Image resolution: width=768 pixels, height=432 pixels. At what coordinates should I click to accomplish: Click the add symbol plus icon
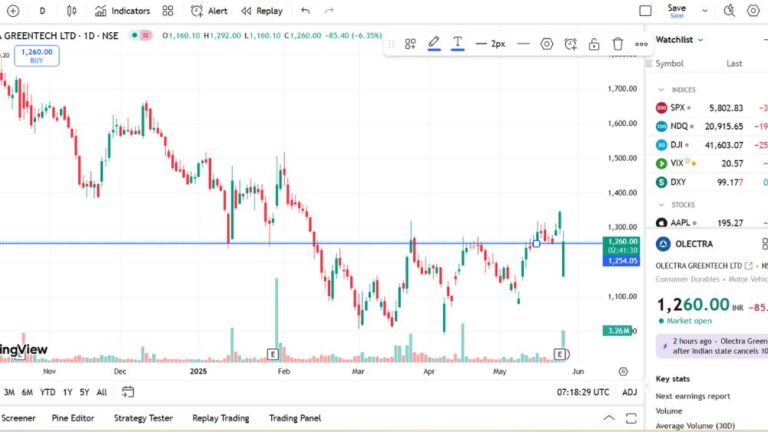[13, 11]
